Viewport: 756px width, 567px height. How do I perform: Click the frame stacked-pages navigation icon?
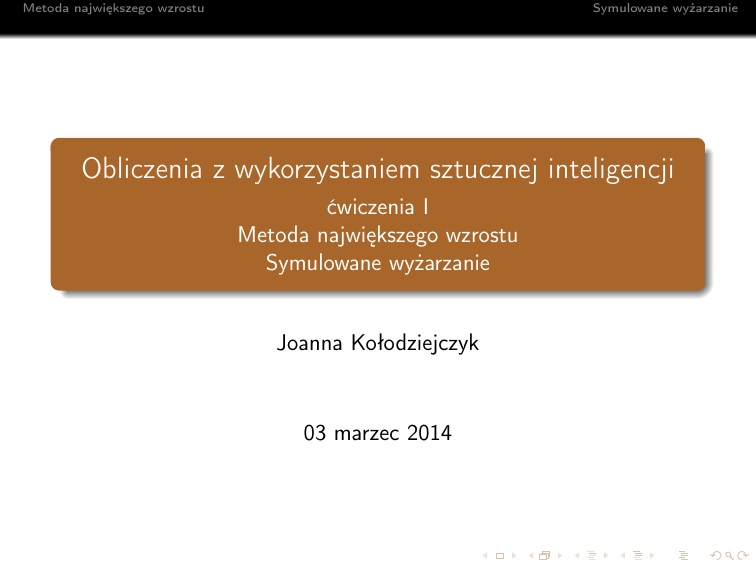coord(543,553)
